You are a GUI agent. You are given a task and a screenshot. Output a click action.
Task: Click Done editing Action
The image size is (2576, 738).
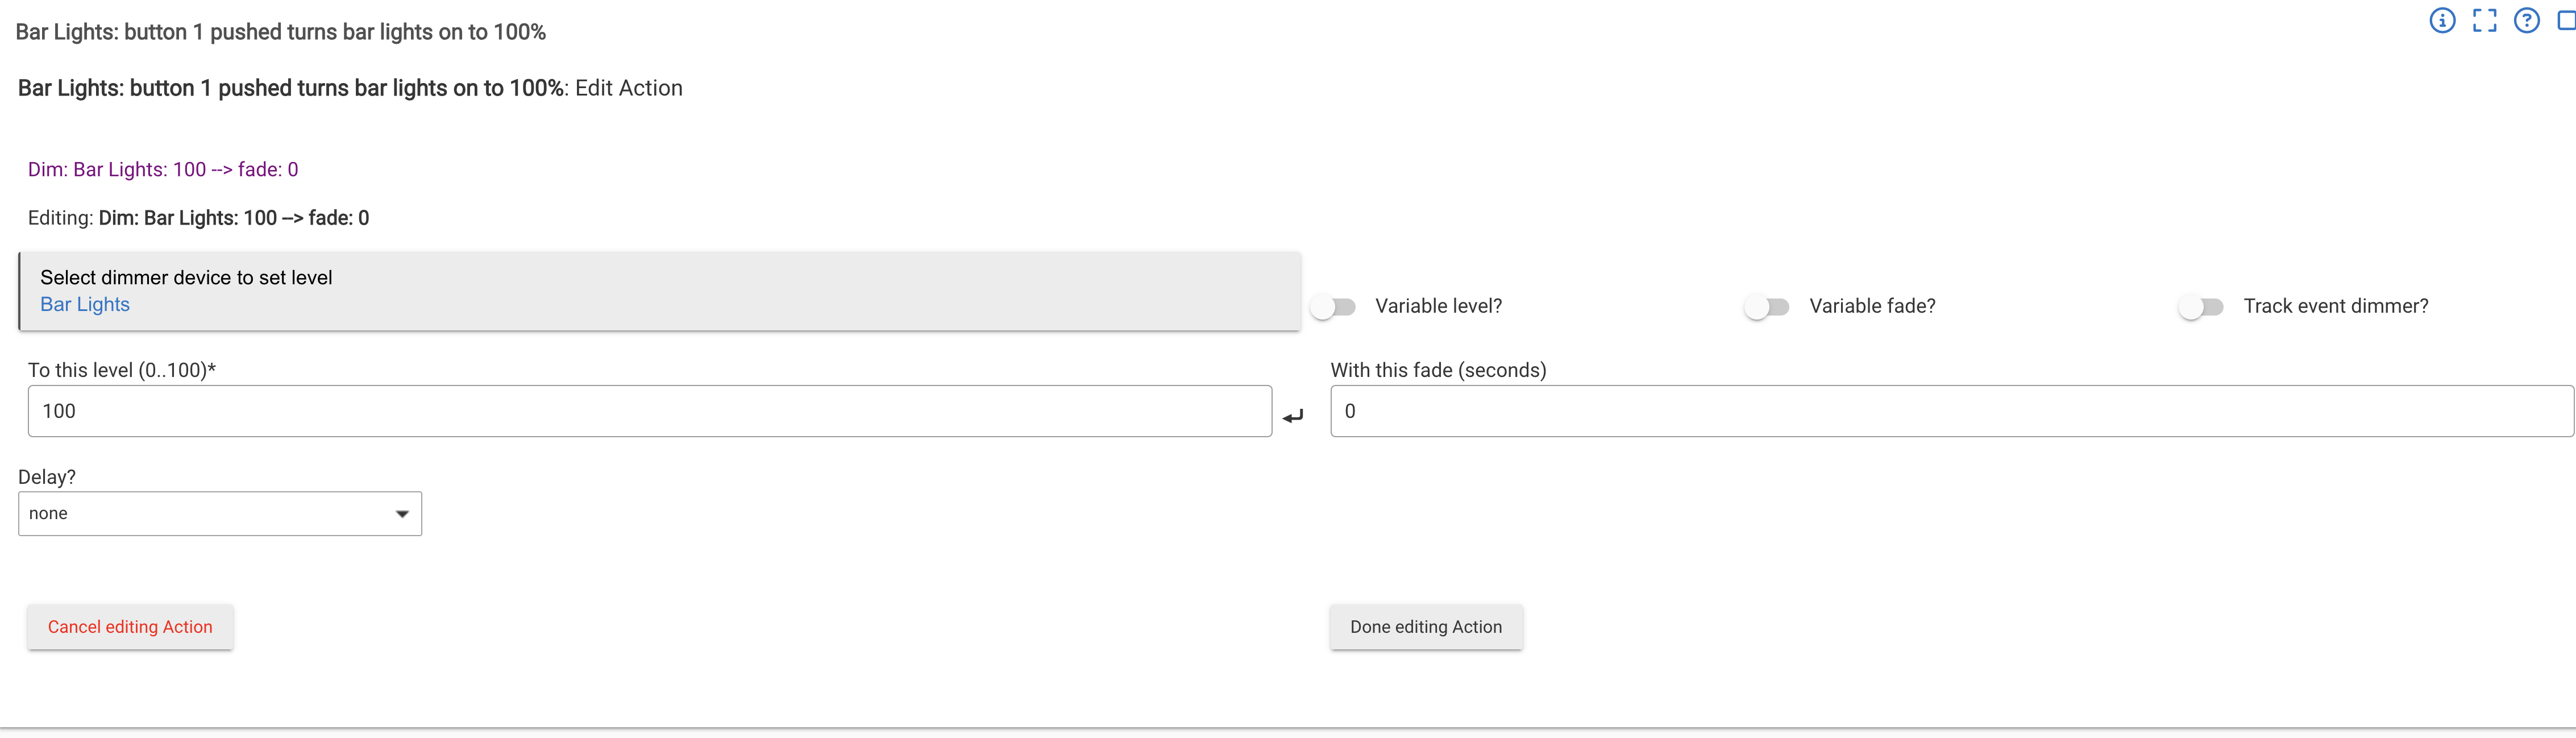click(1426, 627)
